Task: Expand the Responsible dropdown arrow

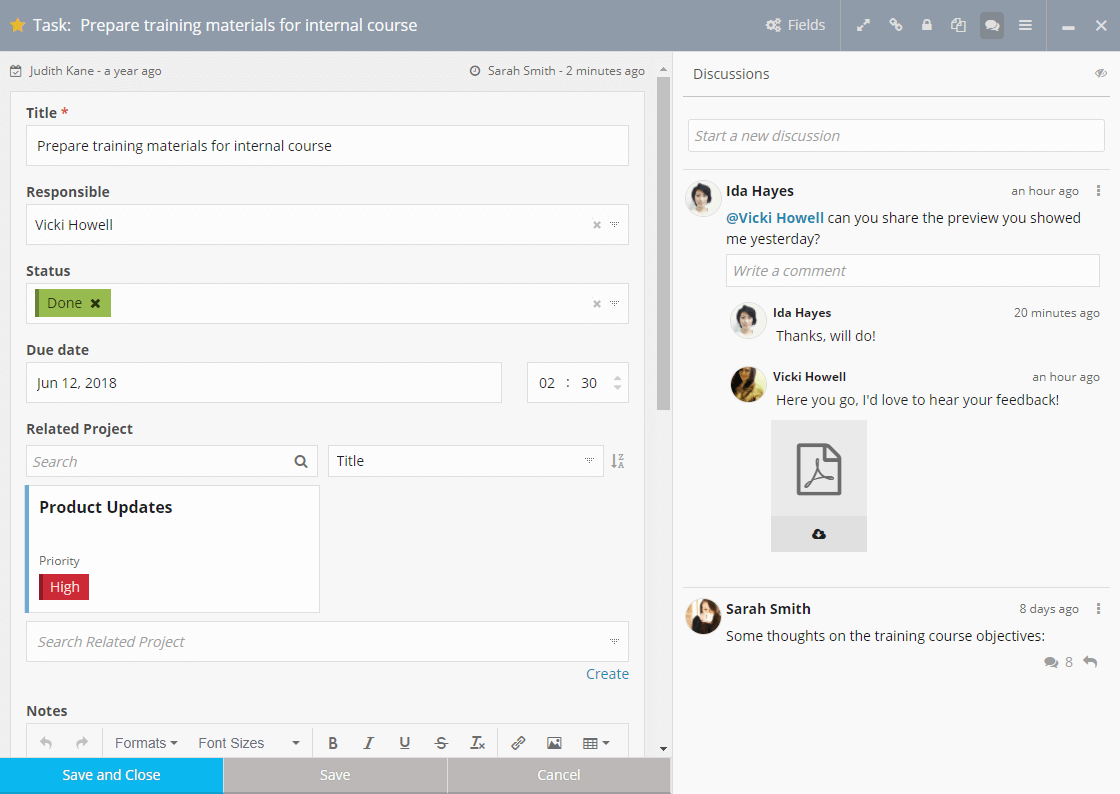Action: [615, 225]
